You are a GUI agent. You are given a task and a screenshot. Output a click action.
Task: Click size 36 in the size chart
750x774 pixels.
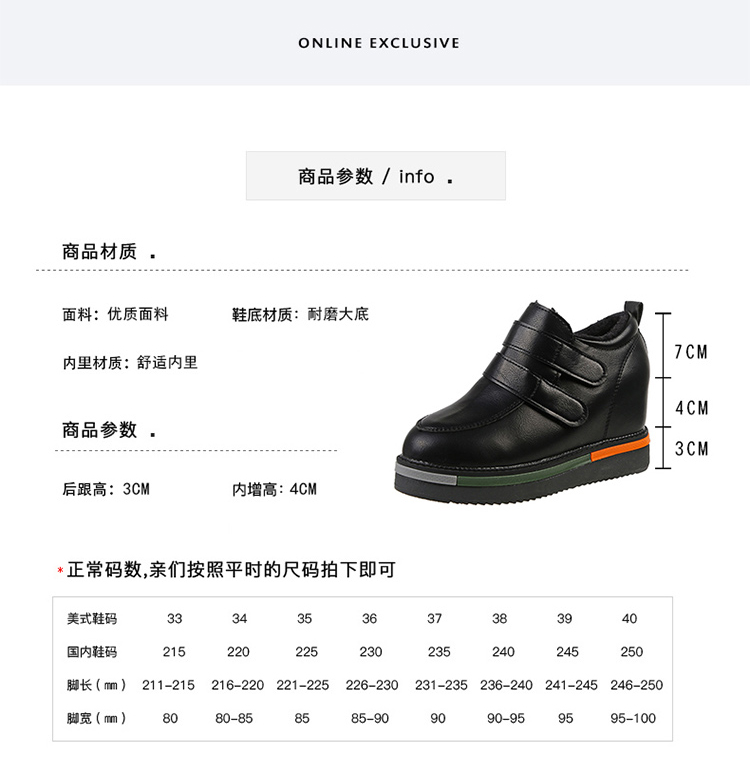369,619
